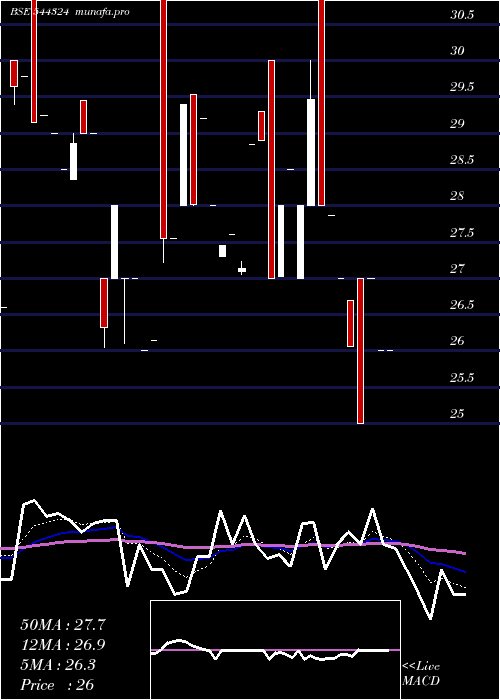Click the BSE 544324 ticker label
Viewport: 500px width, 700px height.
39,12
